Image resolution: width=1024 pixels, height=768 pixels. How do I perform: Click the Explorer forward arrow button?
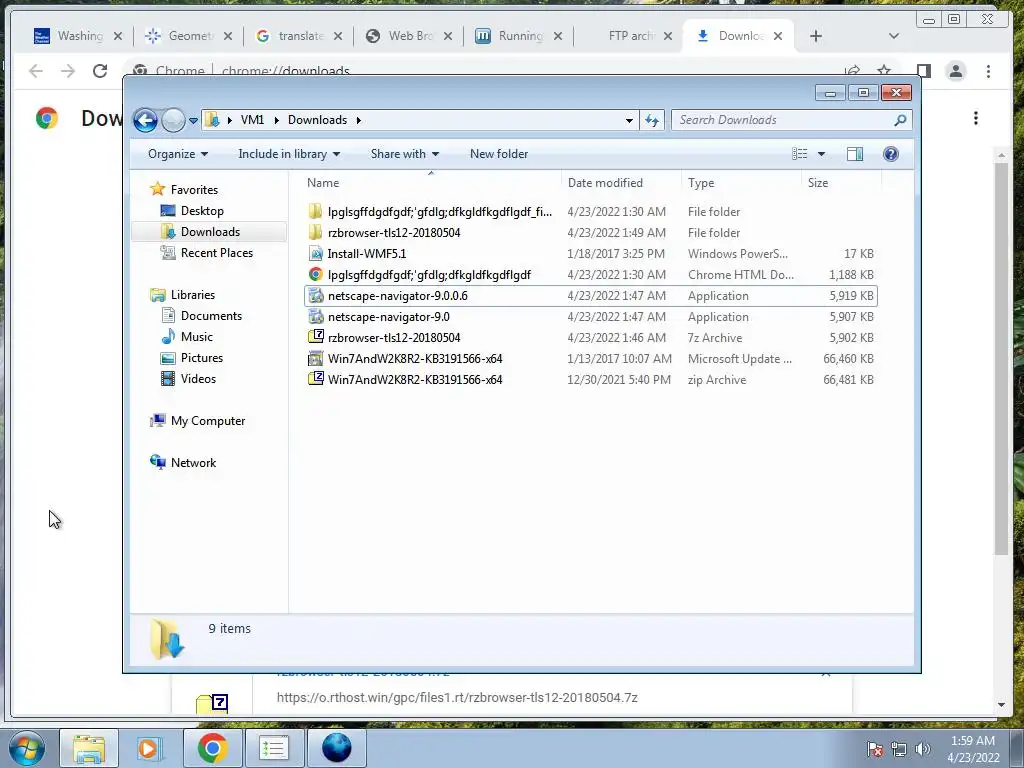[173, 120]
